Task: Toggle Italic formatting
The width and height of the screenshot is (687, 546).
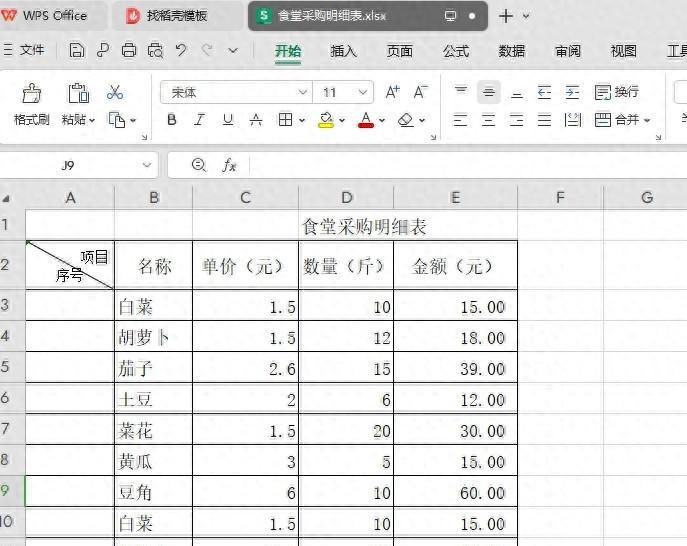Action: [199, 120]
